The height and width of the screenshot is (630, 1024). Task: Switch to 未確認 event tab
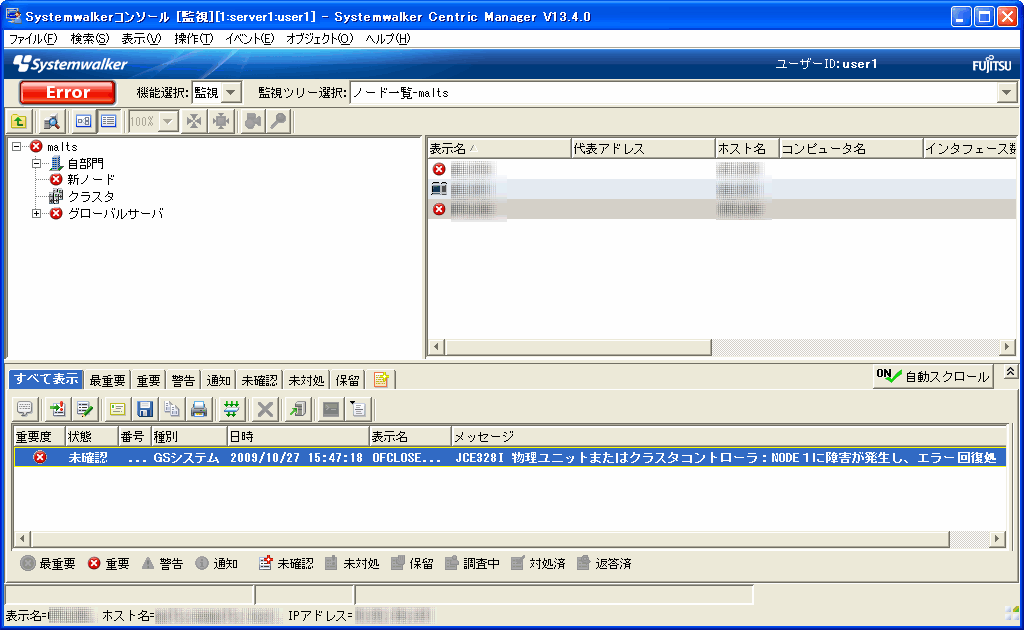click(259, 380)
